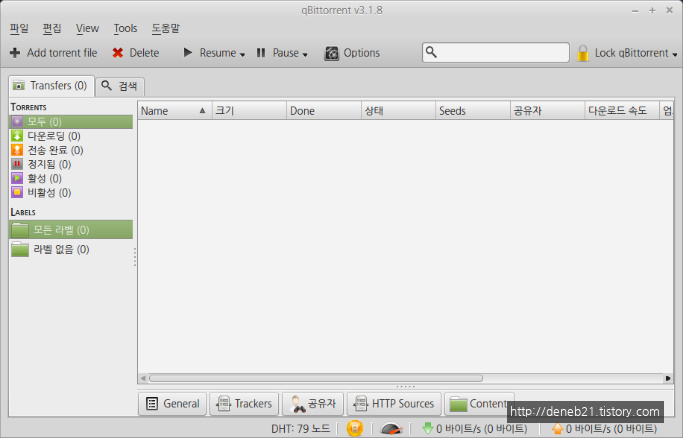The image size is (683, 438).
Task: Open the Trackers panel button
Action: 243,404
